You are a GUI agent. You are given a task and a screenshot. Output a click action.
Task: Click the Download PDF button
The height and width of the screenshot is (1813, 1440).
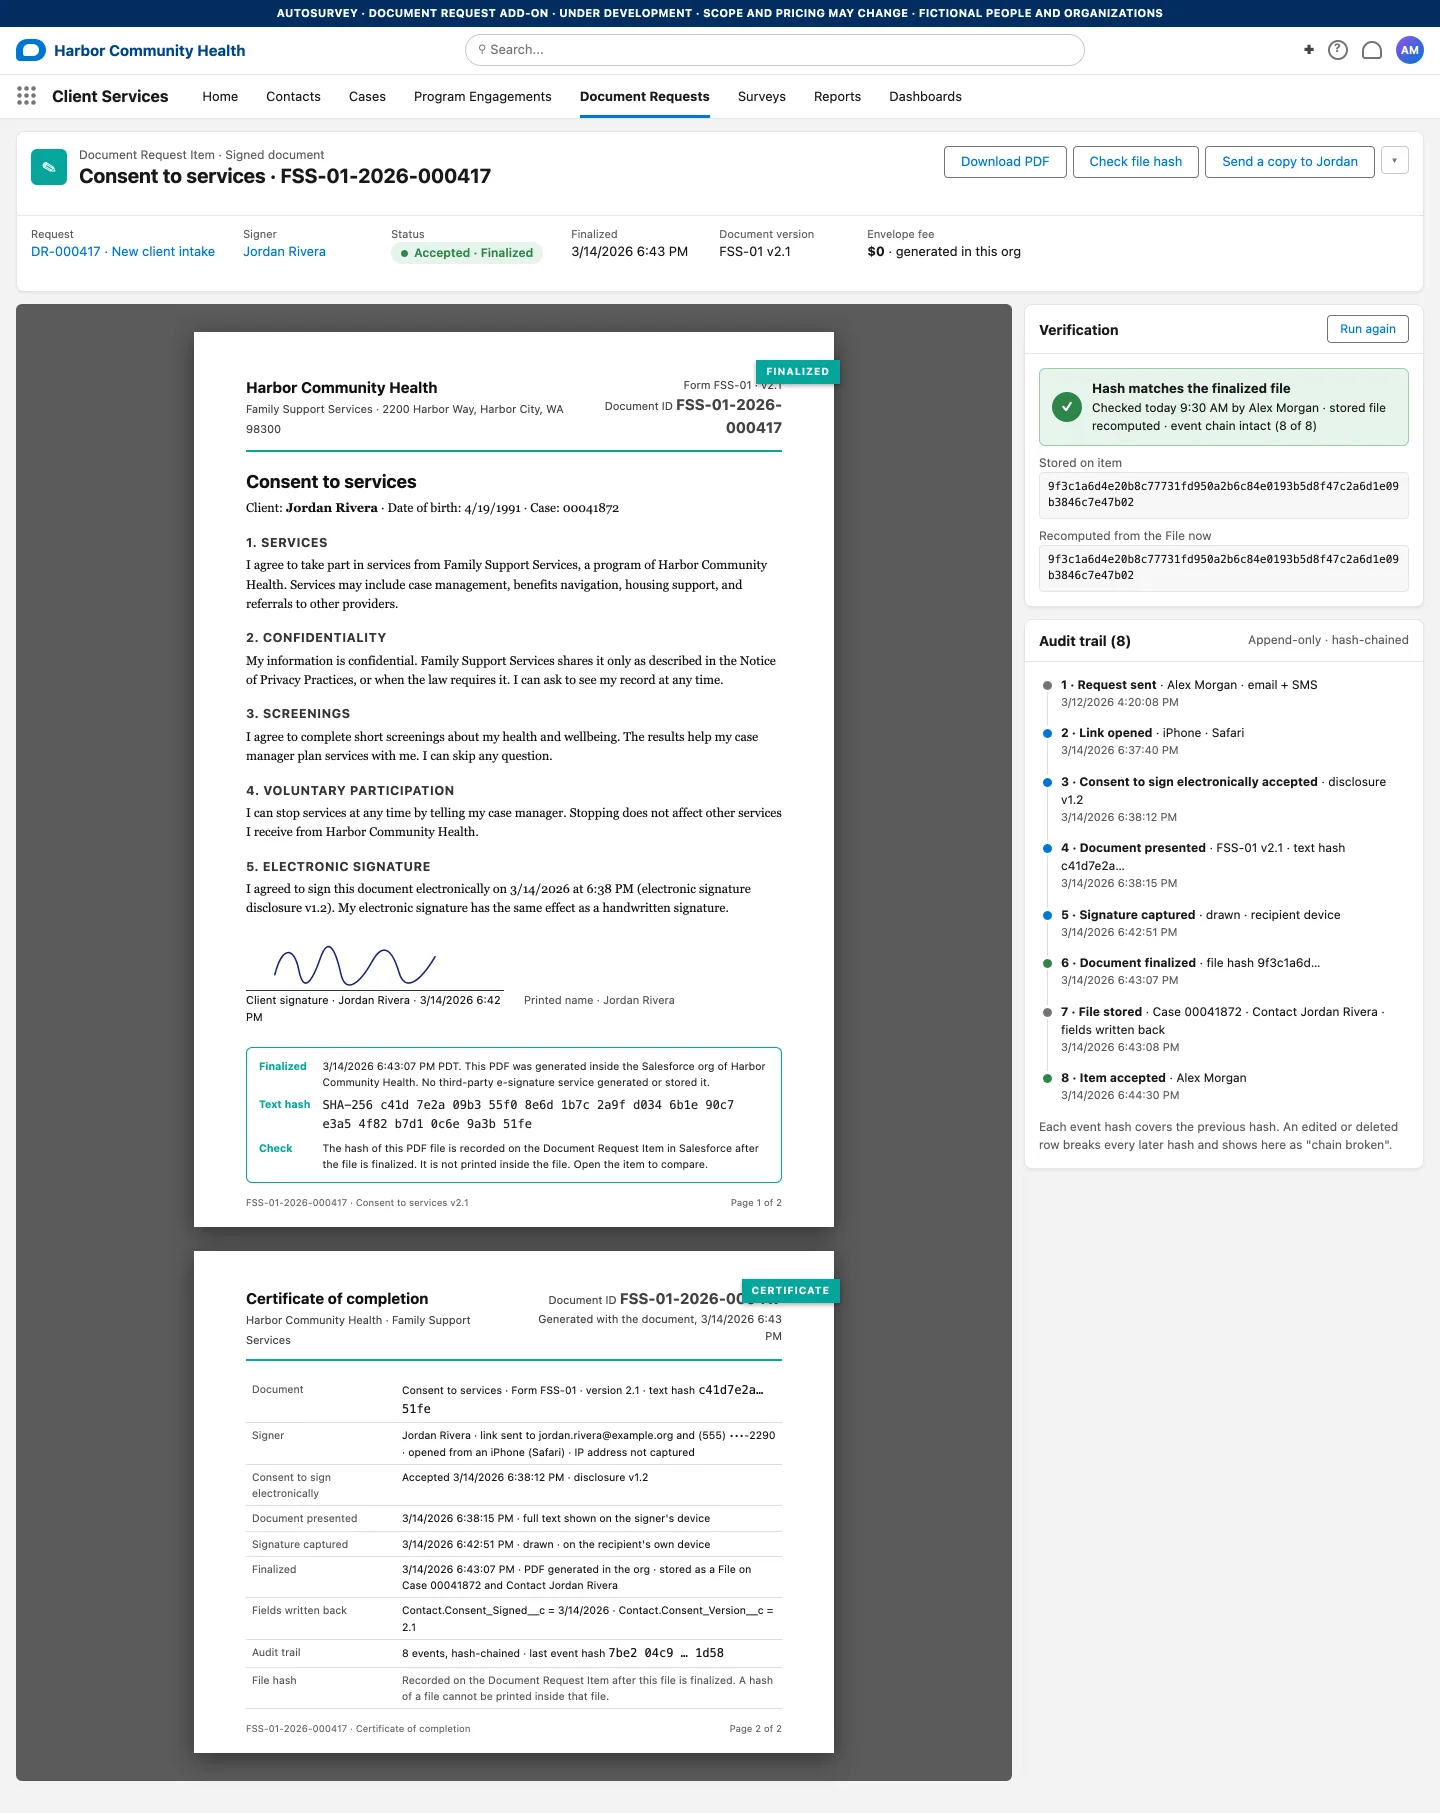point(1005,162)
